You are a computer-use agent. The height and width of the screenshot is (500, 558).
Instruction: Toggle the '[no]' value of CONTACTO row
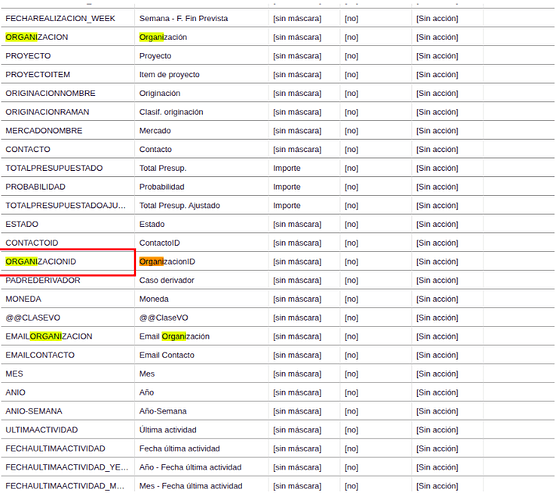351,149
